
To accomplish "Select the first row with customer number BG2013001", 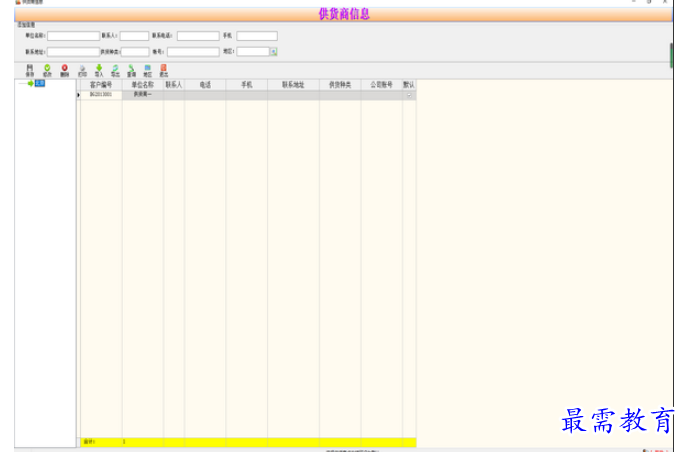I will click(x=100, y=94).
